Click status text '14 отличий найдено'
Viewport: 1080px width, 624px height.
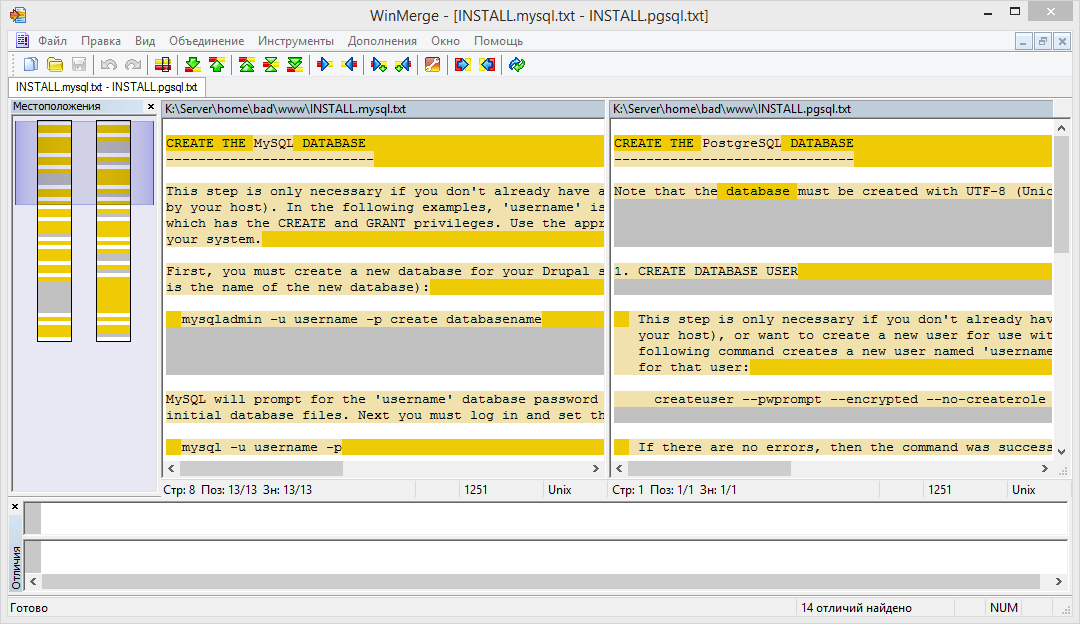click(856, 607)
